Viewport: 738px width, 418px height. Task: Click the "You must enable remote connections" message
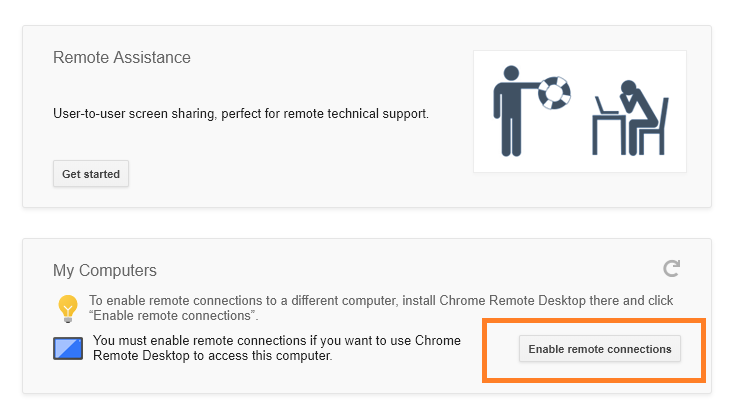[x=277, y=348]
